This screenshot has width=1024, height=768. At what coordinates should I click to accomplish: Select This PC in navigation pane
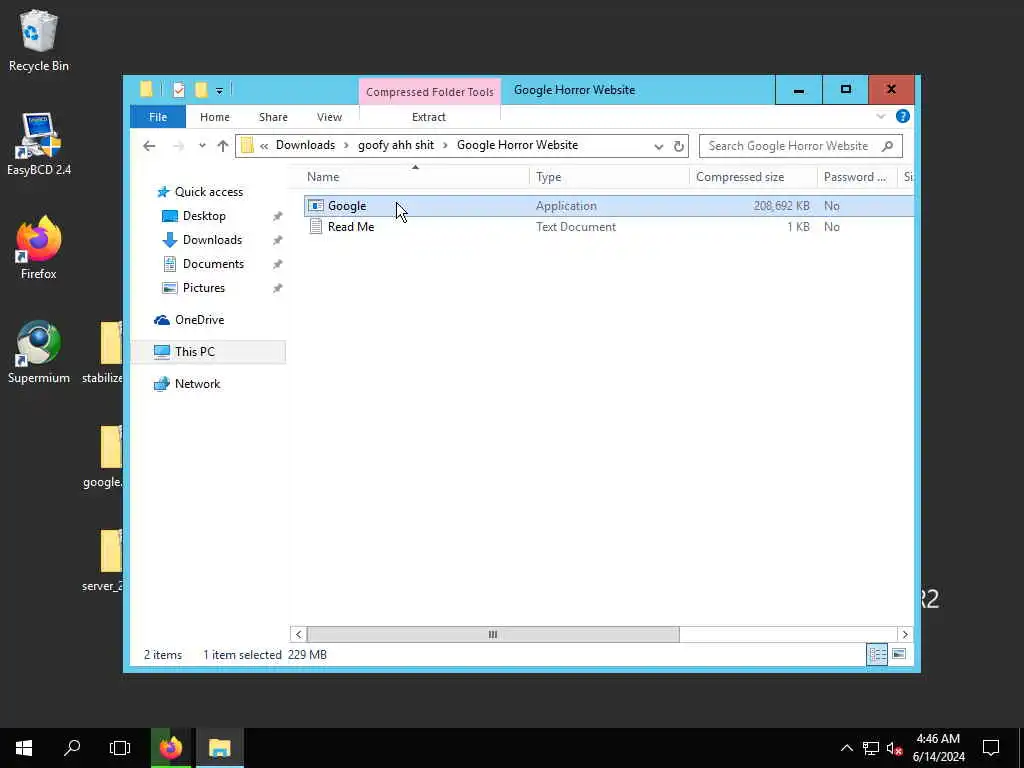pos(208,351)
